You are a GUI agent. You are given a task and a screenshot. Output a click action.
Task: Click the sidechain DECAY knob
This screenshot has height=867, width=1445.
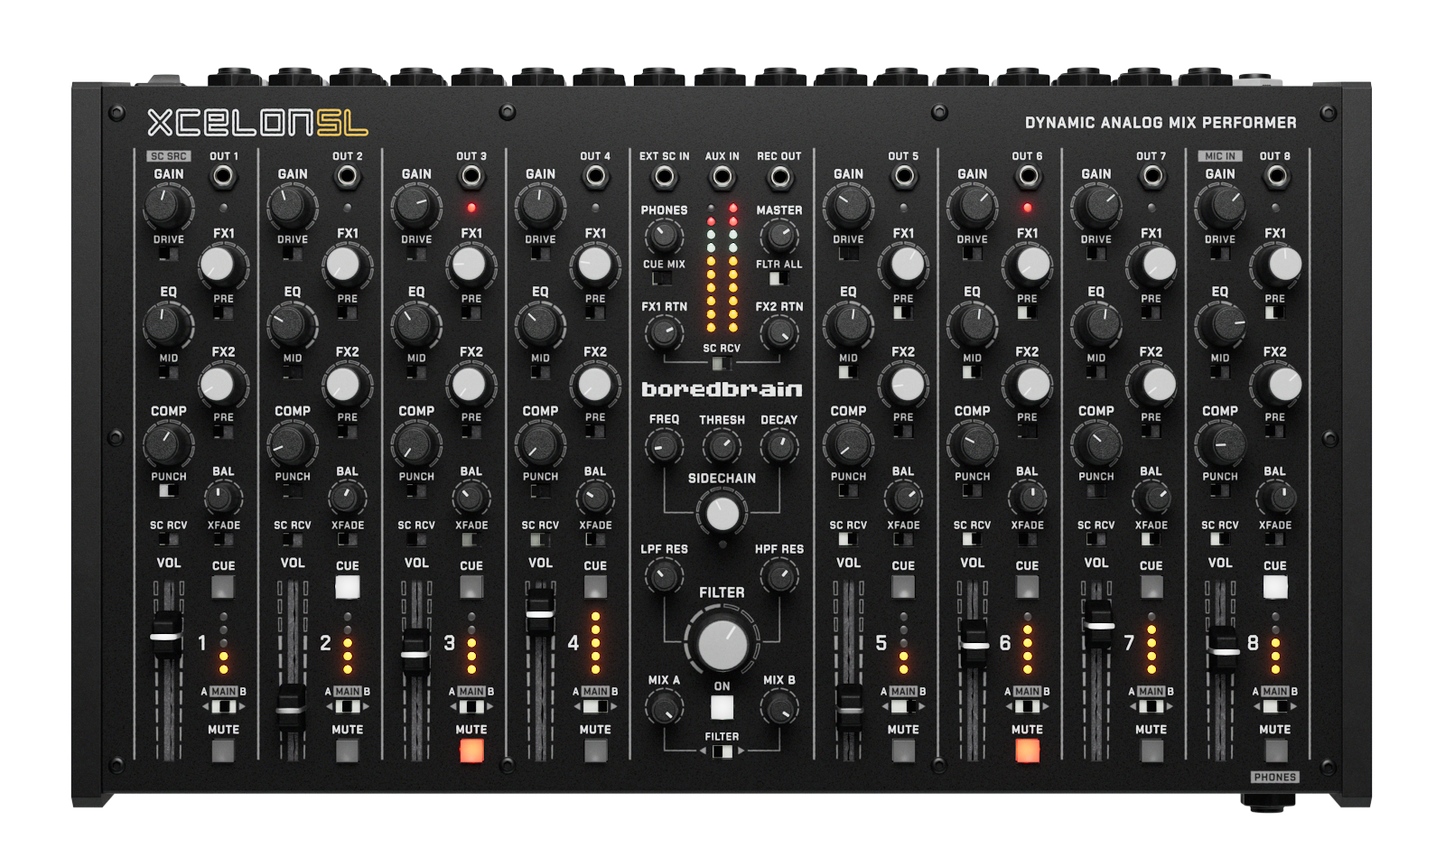tap(779, 446)
